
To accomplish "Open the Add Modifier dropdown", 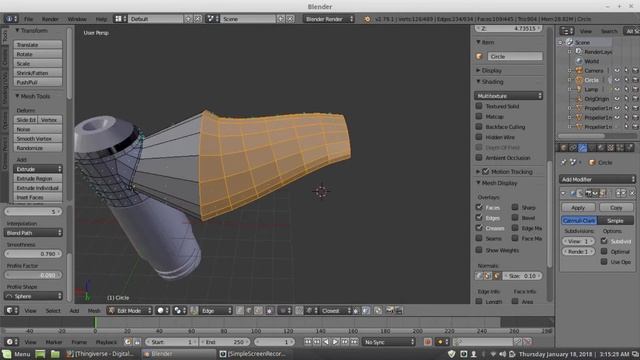I will pos(598,179).
